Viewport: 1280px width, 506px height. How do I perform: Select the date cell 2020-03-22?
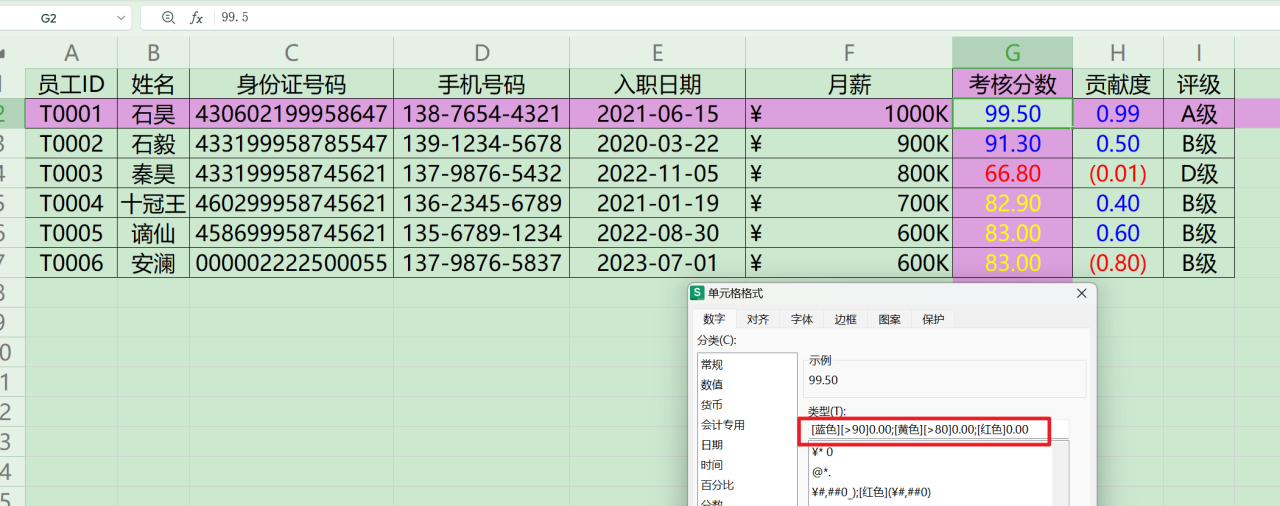pos(657,143)
